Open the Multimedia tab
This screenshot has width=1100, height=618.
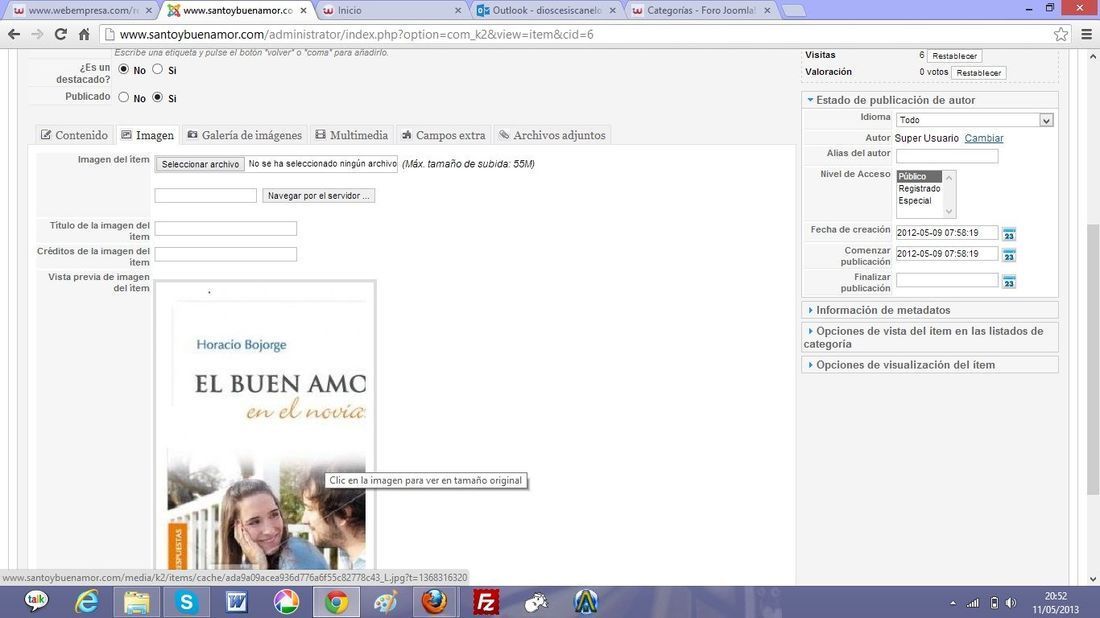[x=351, y=135]
